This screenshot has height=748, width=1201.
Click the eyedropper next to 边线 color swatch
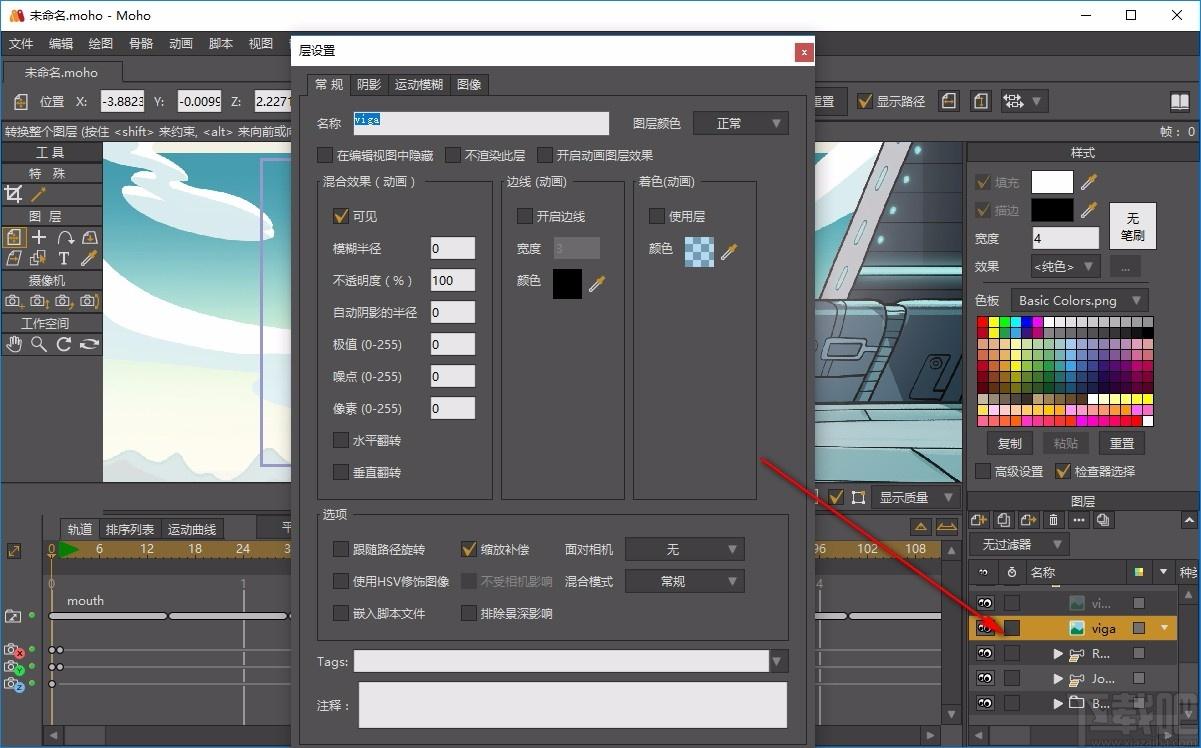point(597,284)
